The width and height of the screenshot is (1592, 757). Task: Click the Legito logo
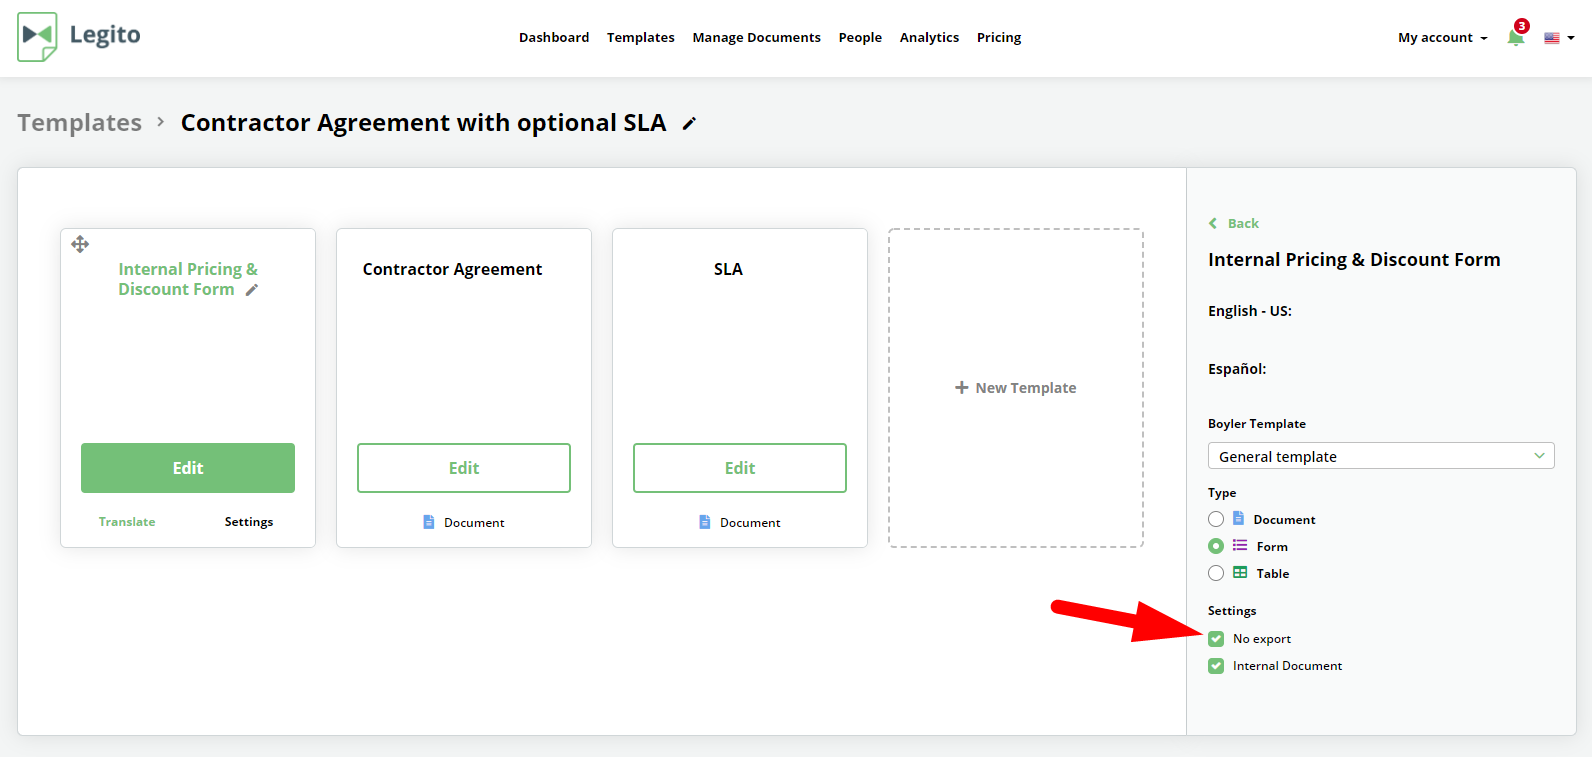click(79, 37)
